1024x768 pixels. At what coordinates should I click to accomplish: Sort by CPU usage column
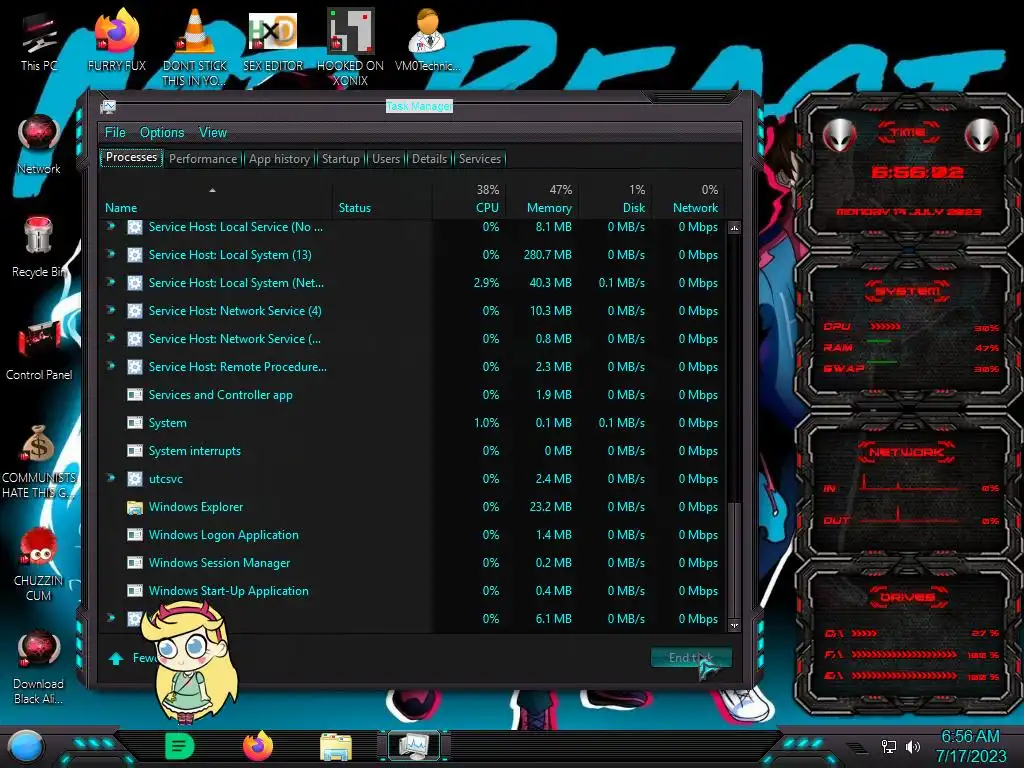(x=469, y=200)
